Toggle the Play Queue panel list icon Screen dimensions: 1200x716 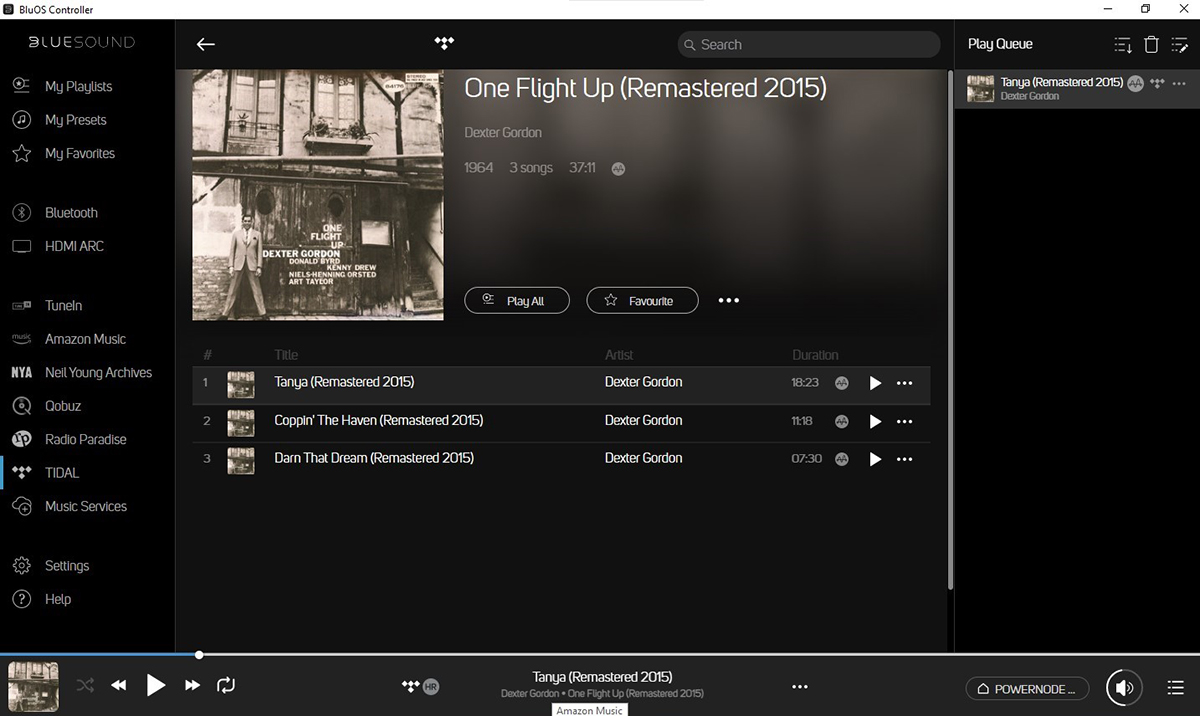[x=1176, y=688]
